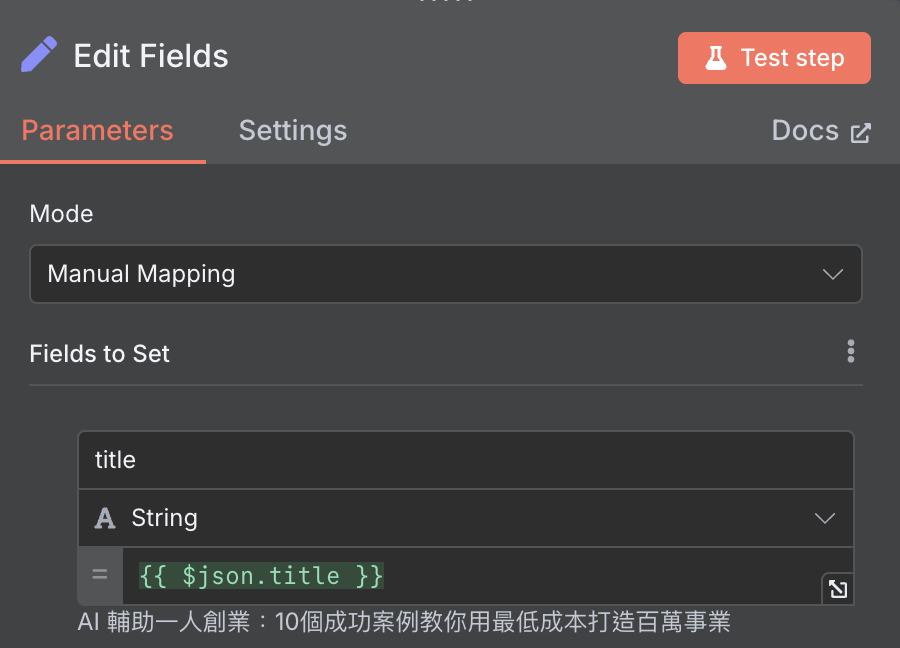This screenshot has width=900, height=648.
Task: Click the flask icon on Test step
Action: pyautogui.click(x=715, y=58)
